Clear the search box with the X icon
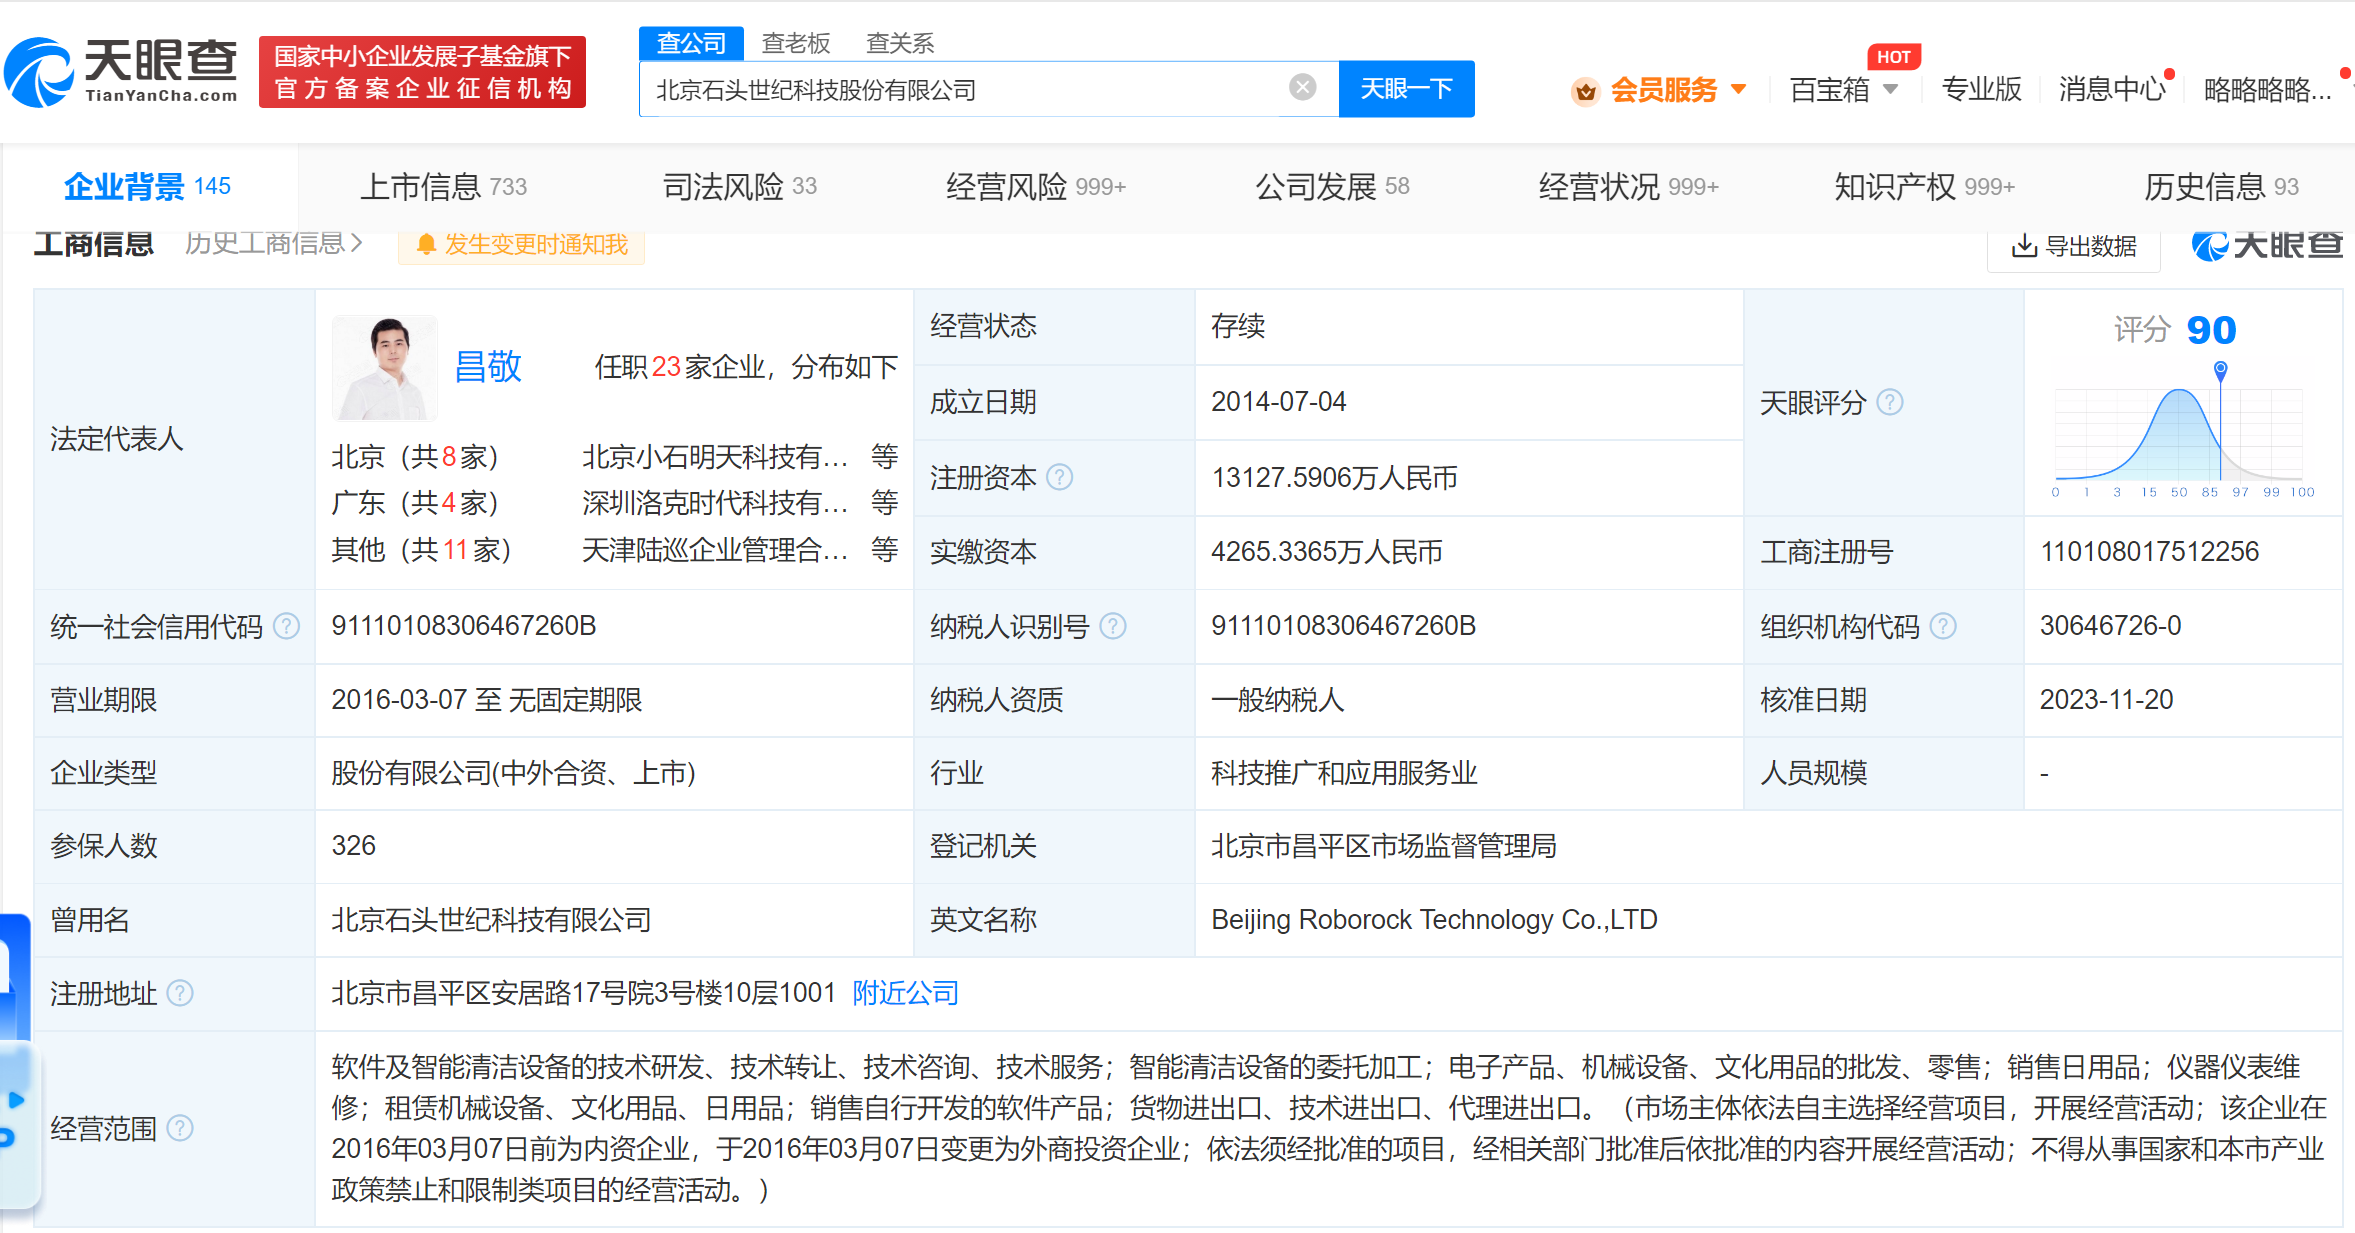Image resolution: width=2355 pixels, height=1233 pixels. [1302, 88]
